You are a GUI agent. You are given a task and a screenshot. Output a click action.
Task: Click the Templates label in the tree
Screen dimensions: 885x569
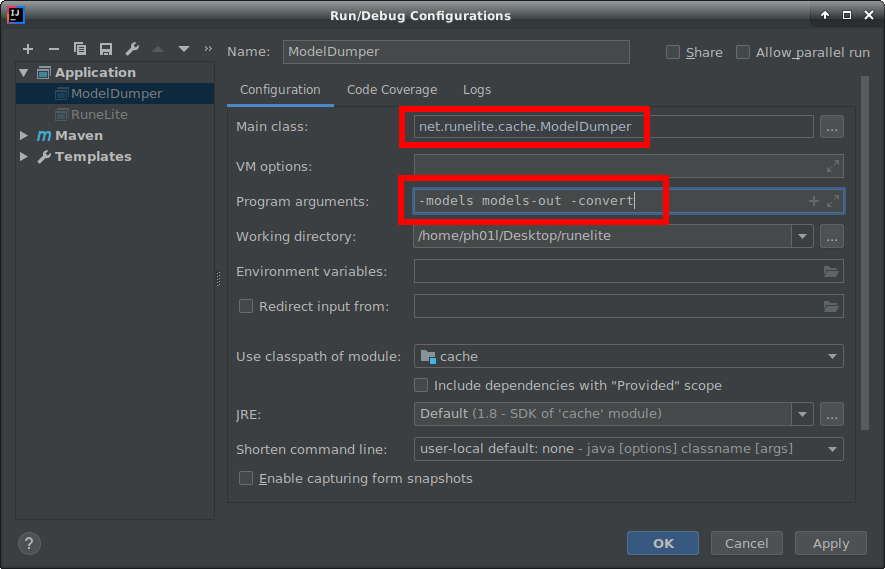coord(93,156)
